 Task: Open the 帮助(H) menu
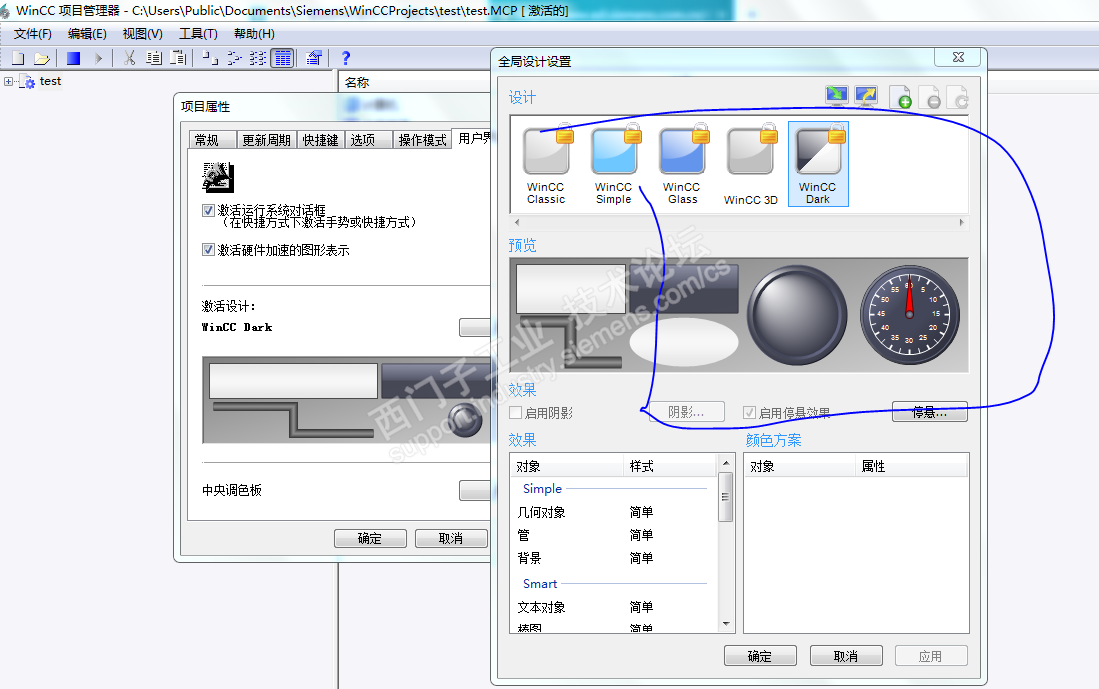[x=254, y=34]
